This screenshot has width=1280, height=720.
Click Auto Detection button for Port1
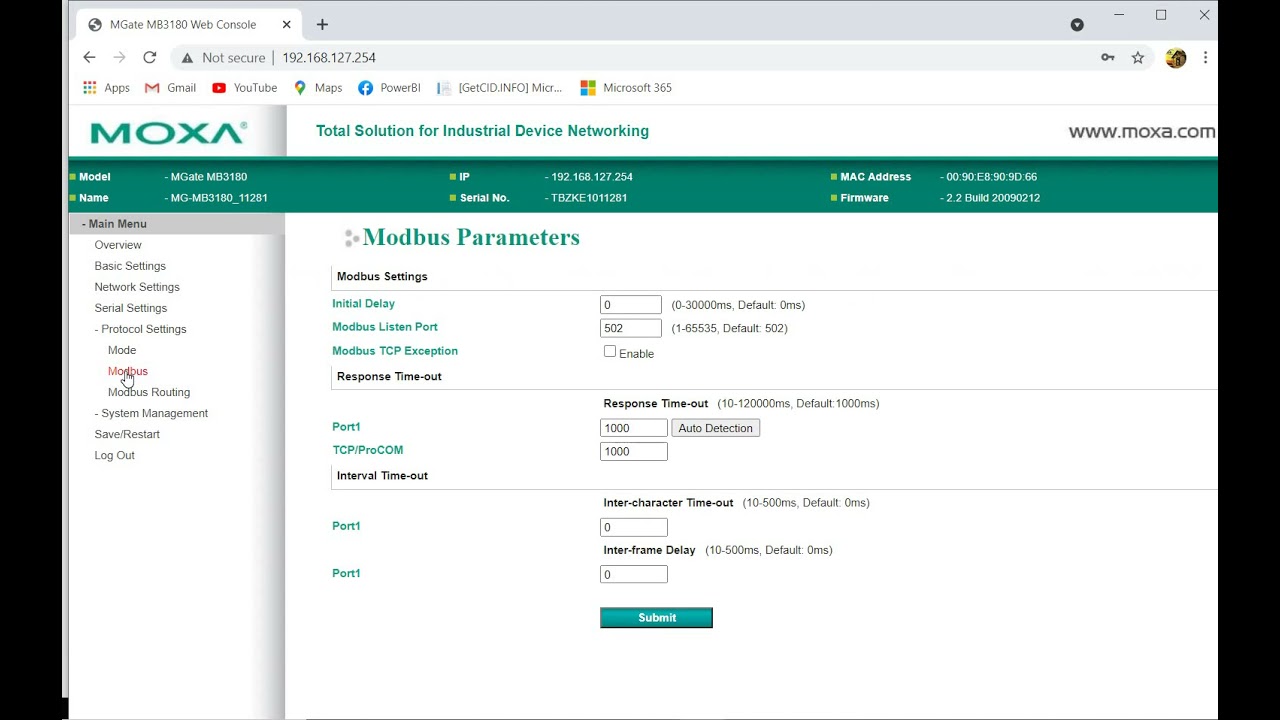715,428
